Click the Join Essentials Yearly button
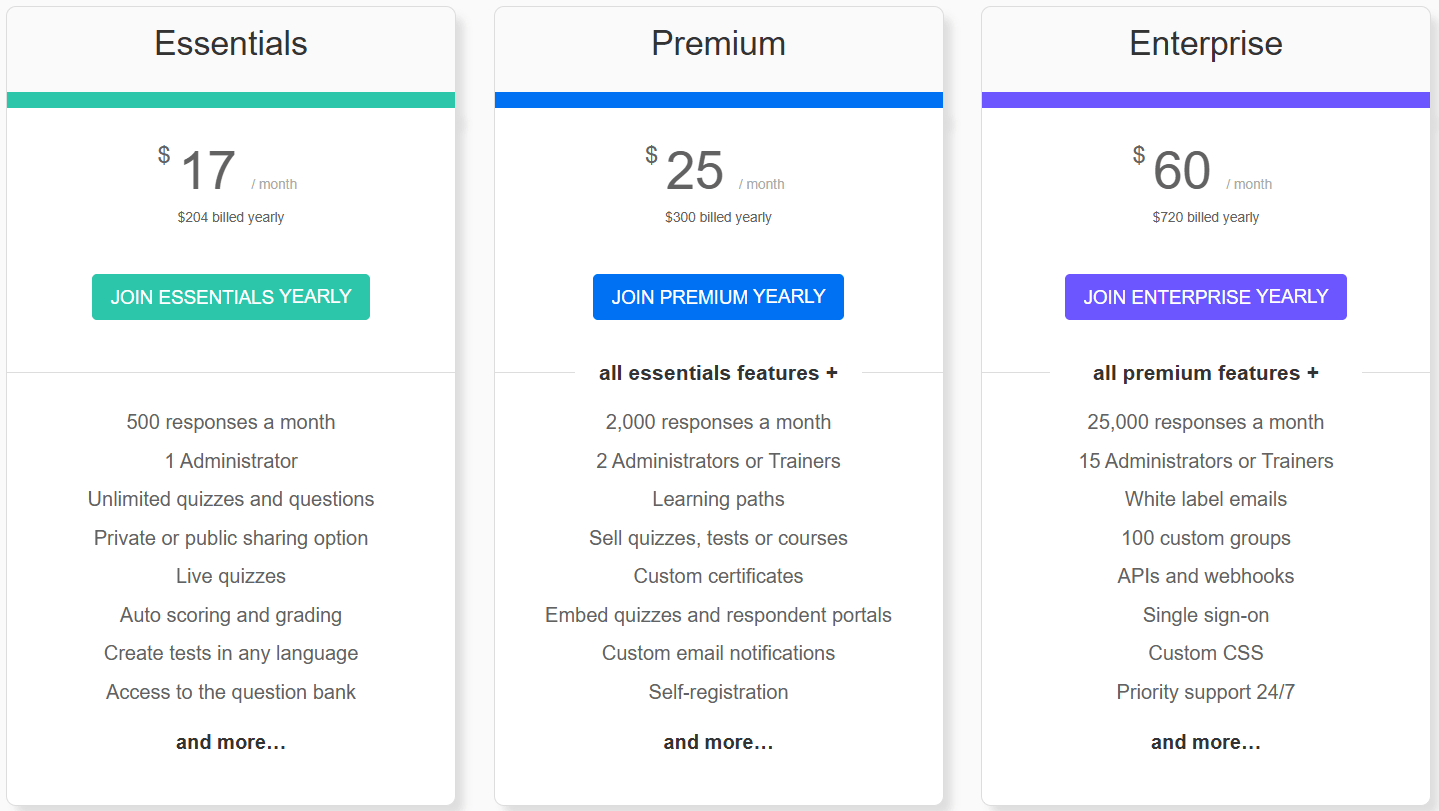This screenshot has height=811, width=1439. [x=231, y=297]
